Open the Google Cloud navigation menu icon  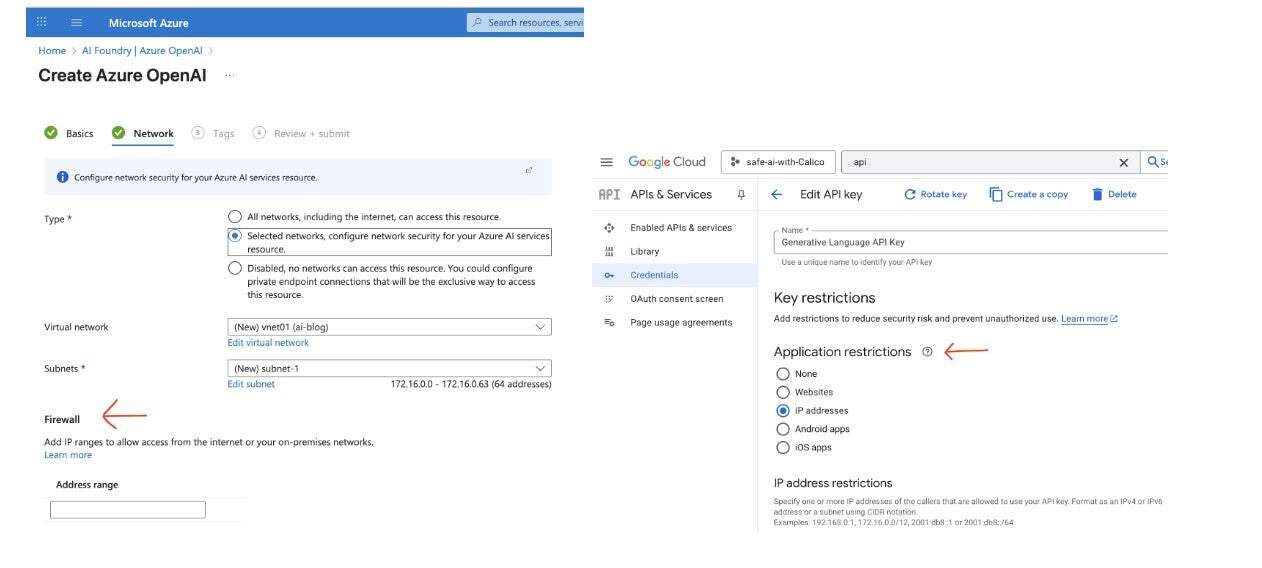(606, 162)
